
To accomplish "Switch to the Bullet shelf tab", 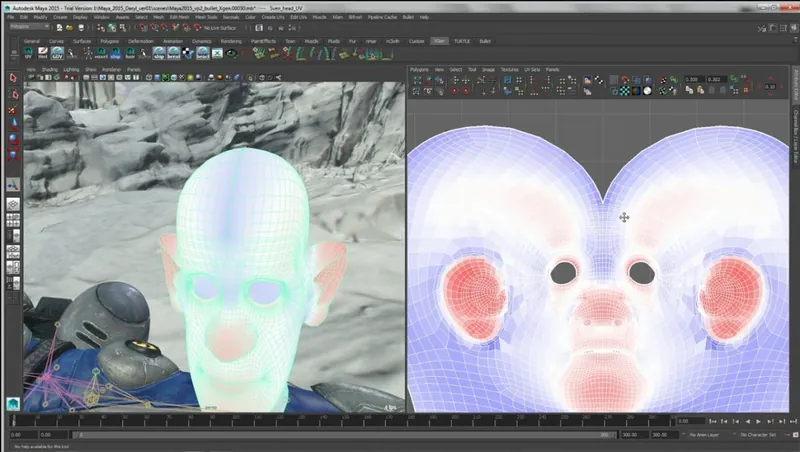I will point(485,41).
